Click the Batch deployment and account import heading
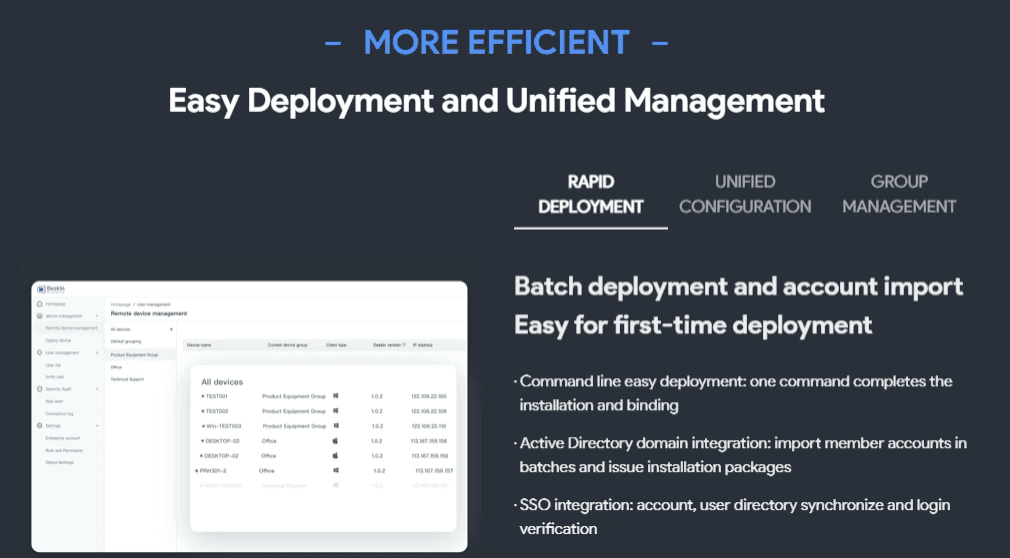 click(x=739, y=286)
